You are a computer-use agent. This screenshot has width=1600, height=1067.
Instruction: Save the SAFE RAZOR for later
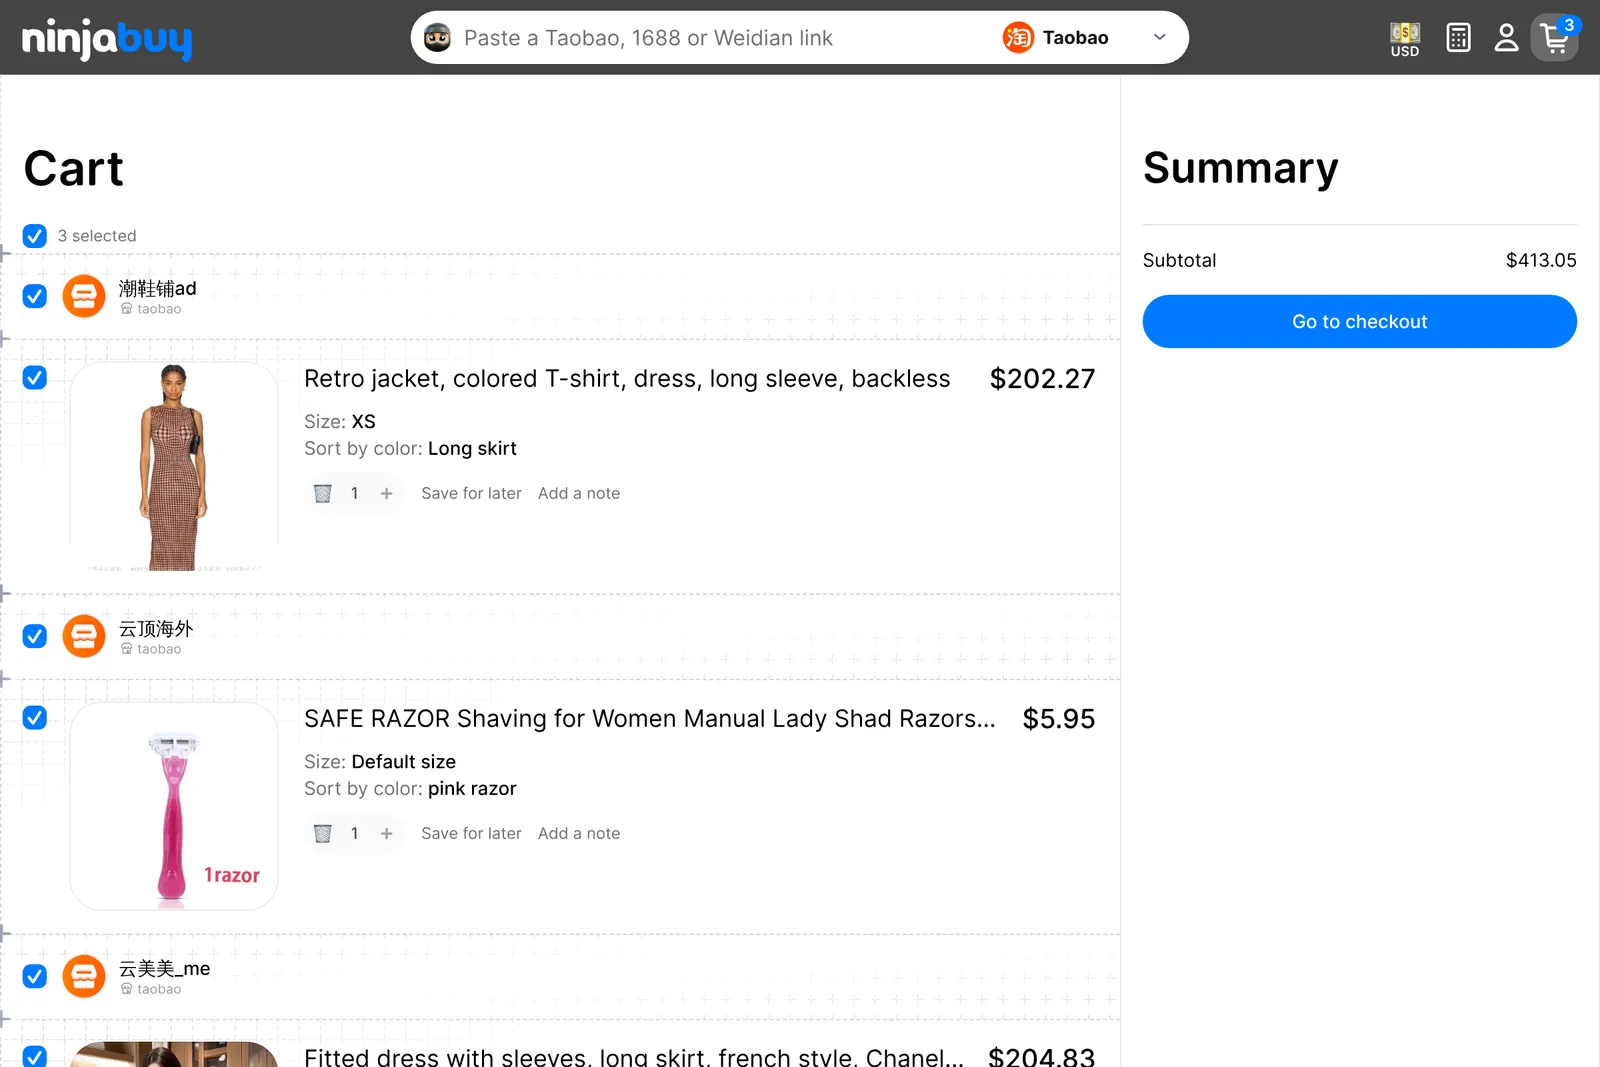[x=471, y=833]
